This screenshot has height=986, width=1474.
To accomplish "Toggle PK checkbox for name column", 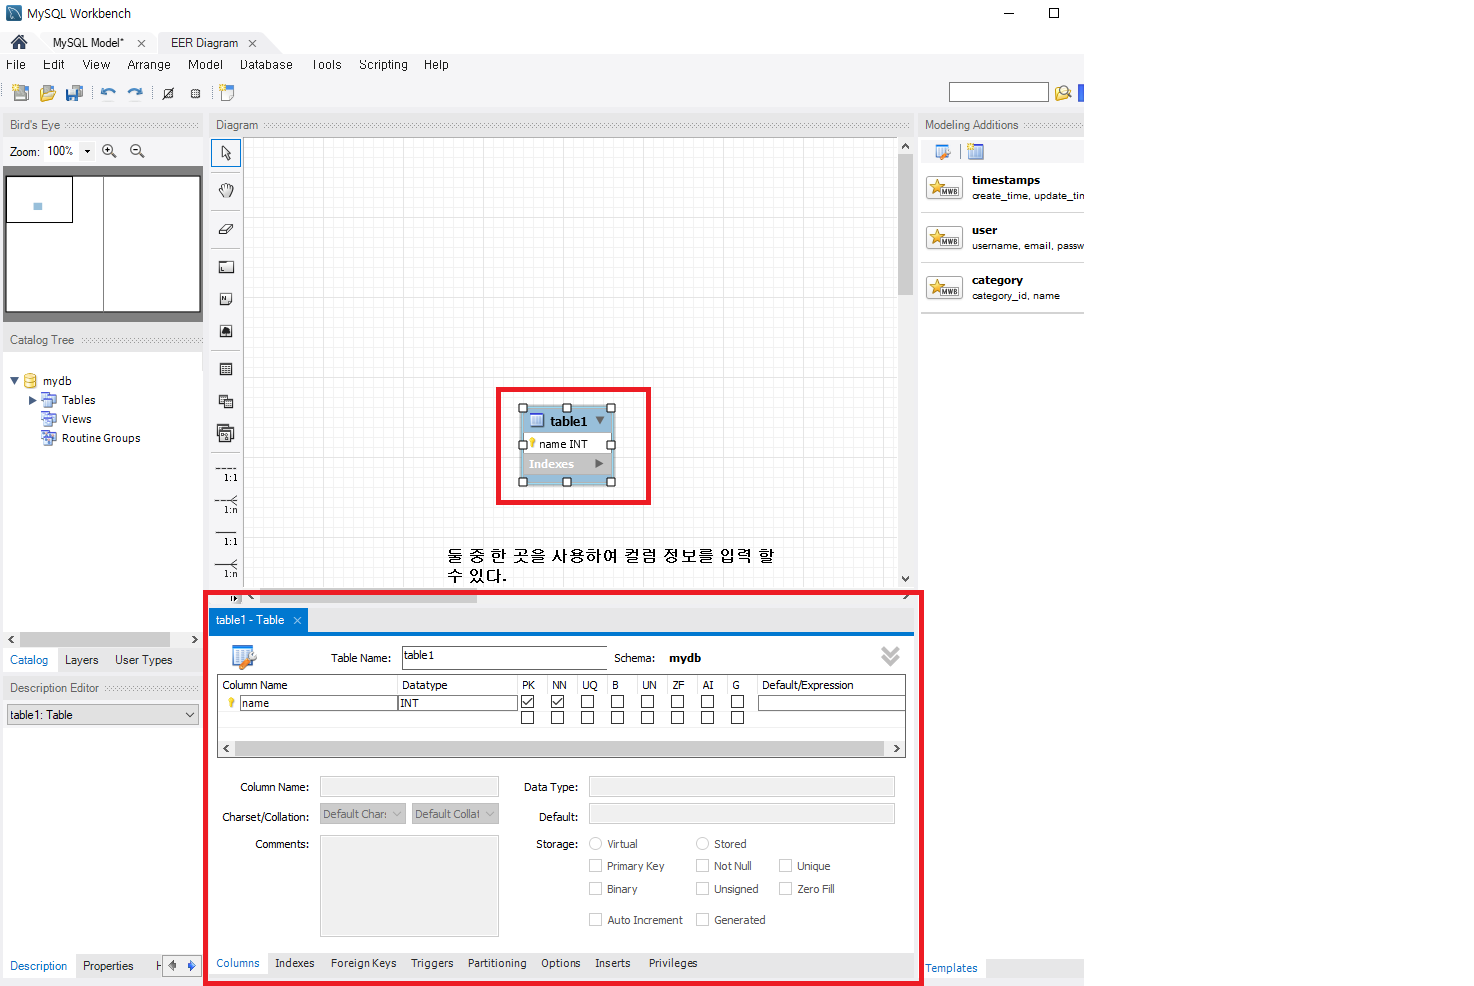I will coord(527,702).
